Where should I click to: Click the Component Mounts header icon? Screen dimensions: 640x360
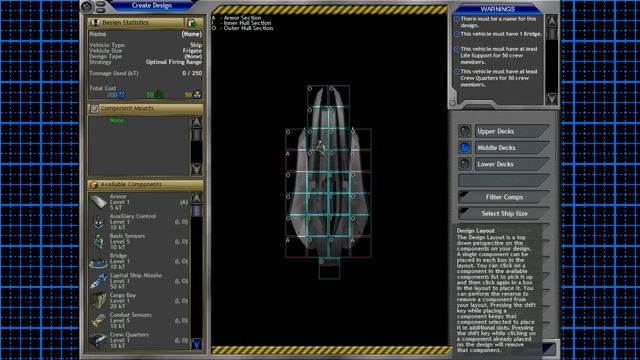point(94,108)
